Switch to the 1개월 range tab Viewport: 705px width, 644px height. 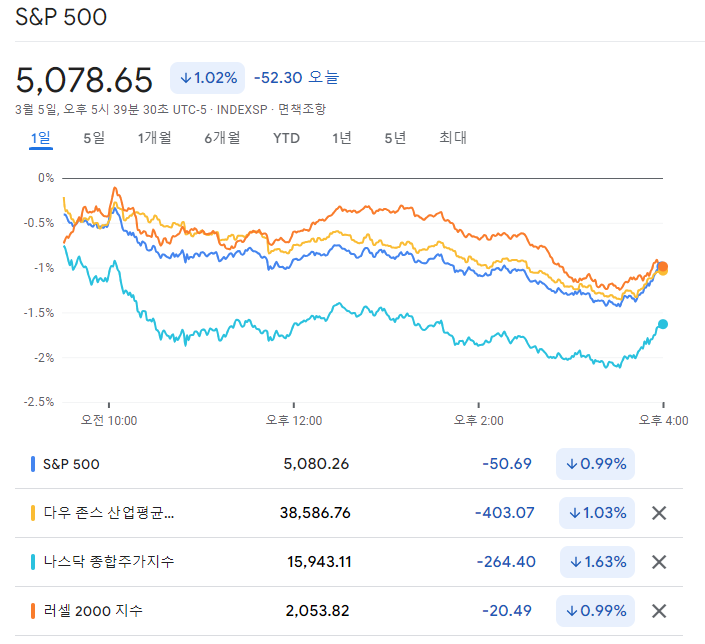[154, 138]
